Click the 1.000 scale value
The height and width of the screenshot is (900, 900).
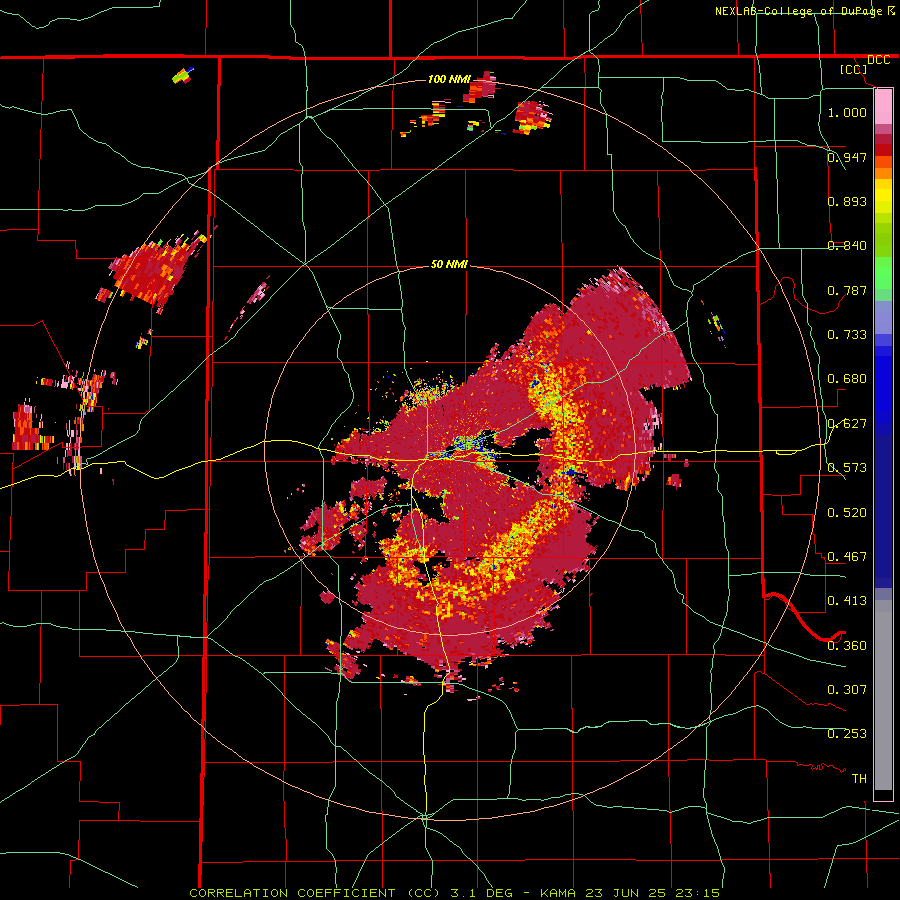coord(847,112)
